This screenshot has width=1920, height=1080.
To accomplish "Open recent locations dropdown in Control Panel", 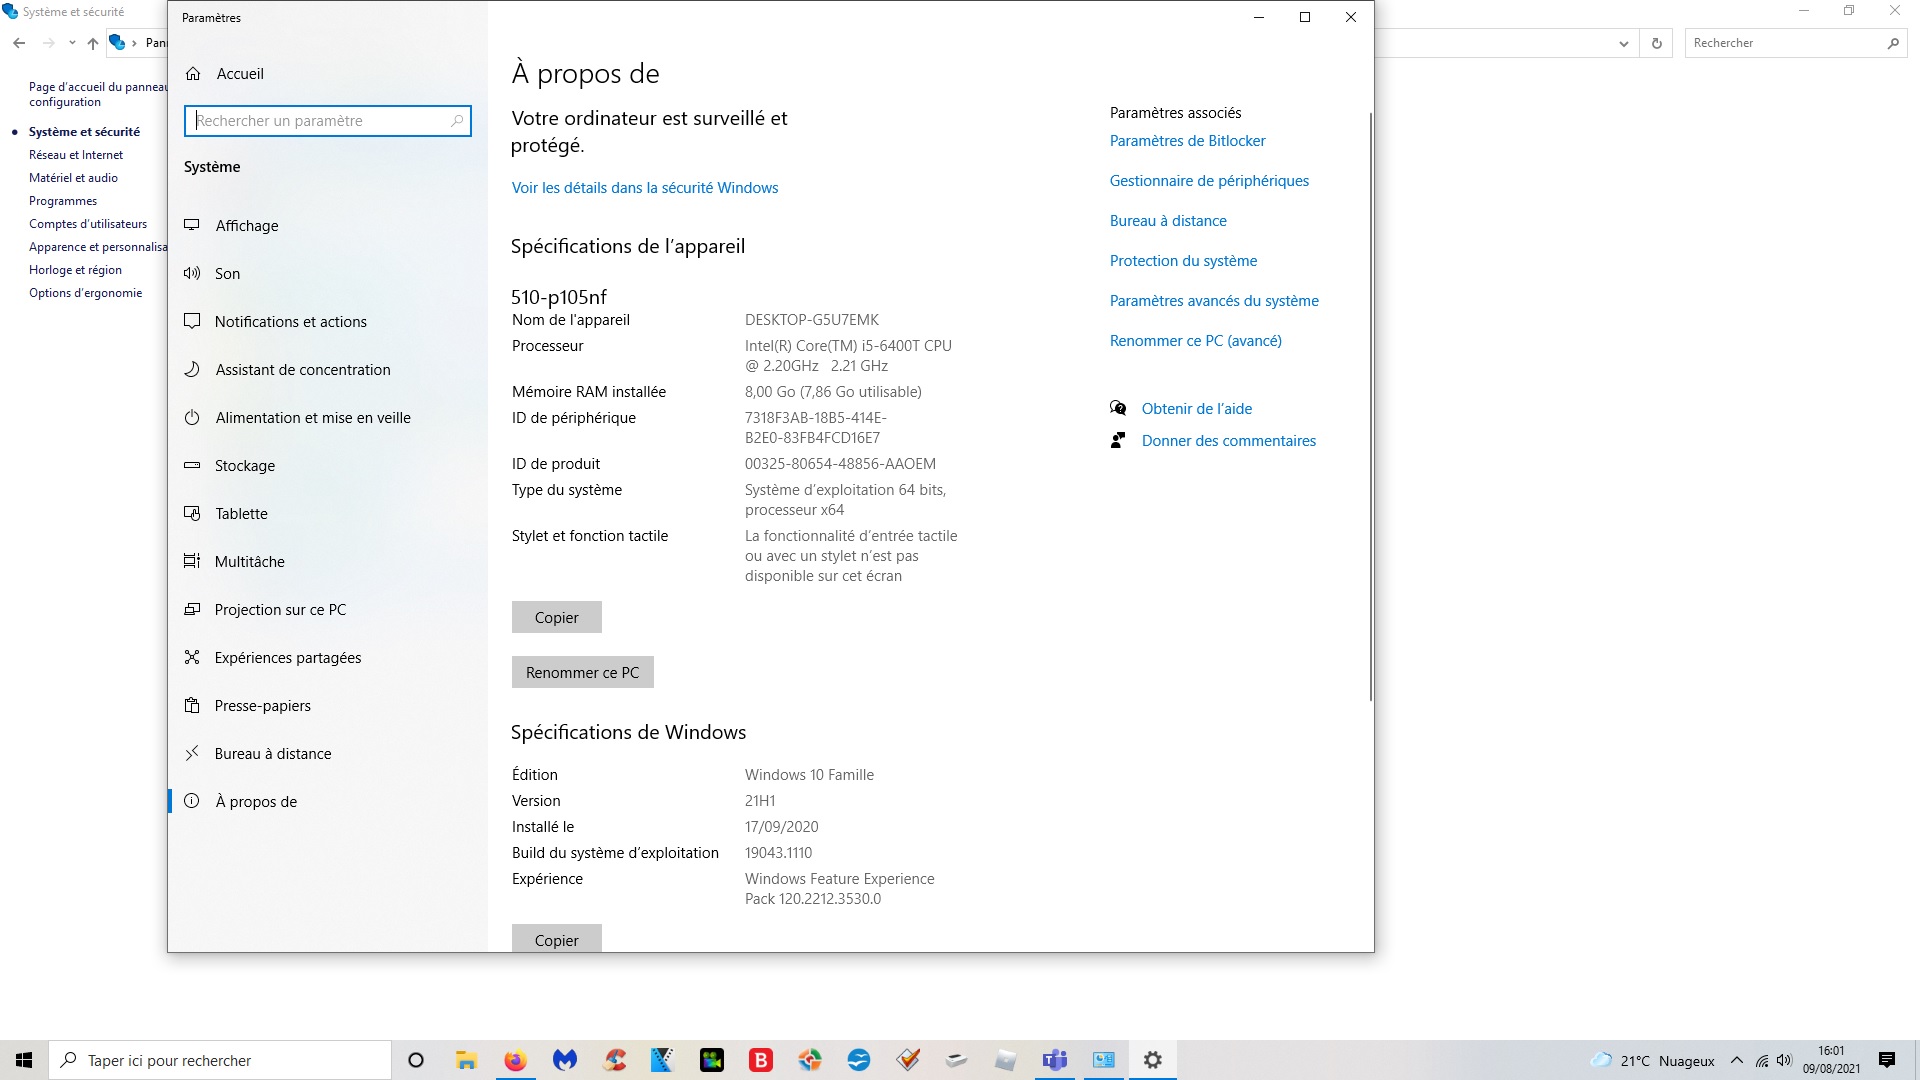I will pyautogui.click(x=72, y=43).
